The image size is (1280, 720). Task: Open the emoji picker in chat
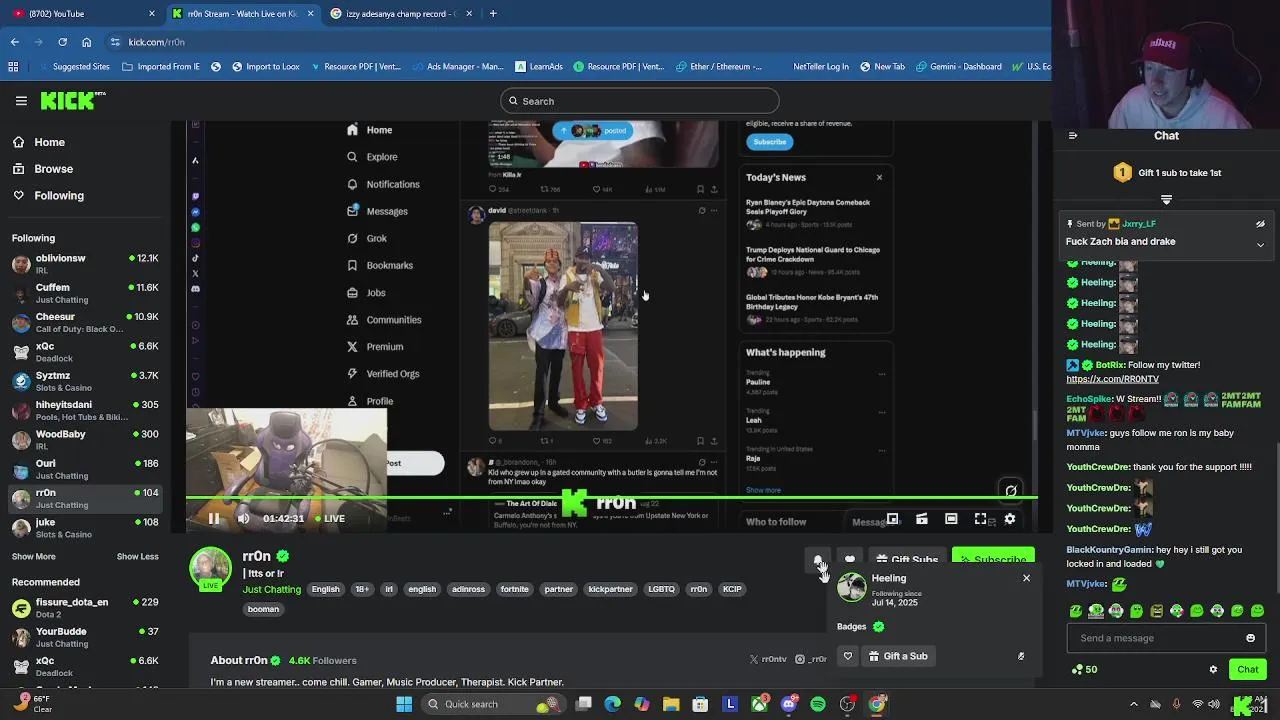click(1250, 638)
